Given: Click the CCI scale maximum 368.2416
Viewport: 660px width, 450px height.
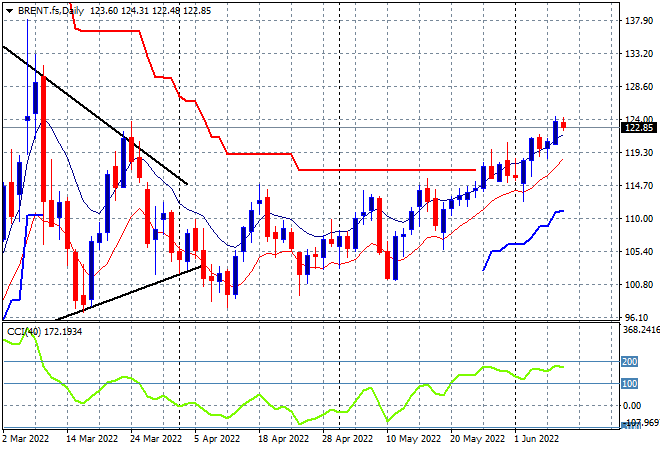Looking at the screenshot, I should tap(641, 330).
